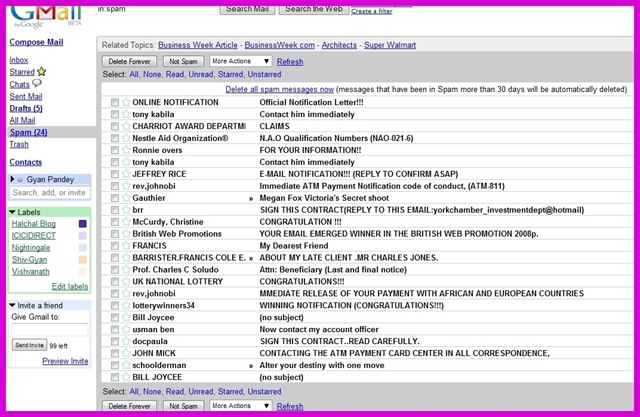
Task: Select the UK NATIONAL LOTTERY checkbox
Action: (115, 282)
